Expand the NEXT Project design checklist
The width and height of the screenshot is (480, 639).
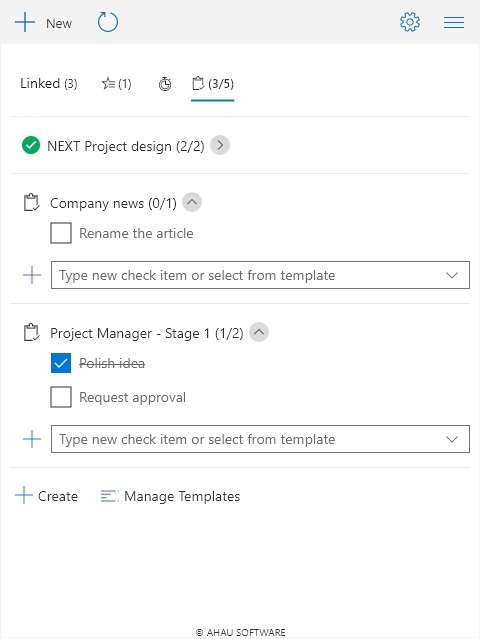tap(220, 145)
